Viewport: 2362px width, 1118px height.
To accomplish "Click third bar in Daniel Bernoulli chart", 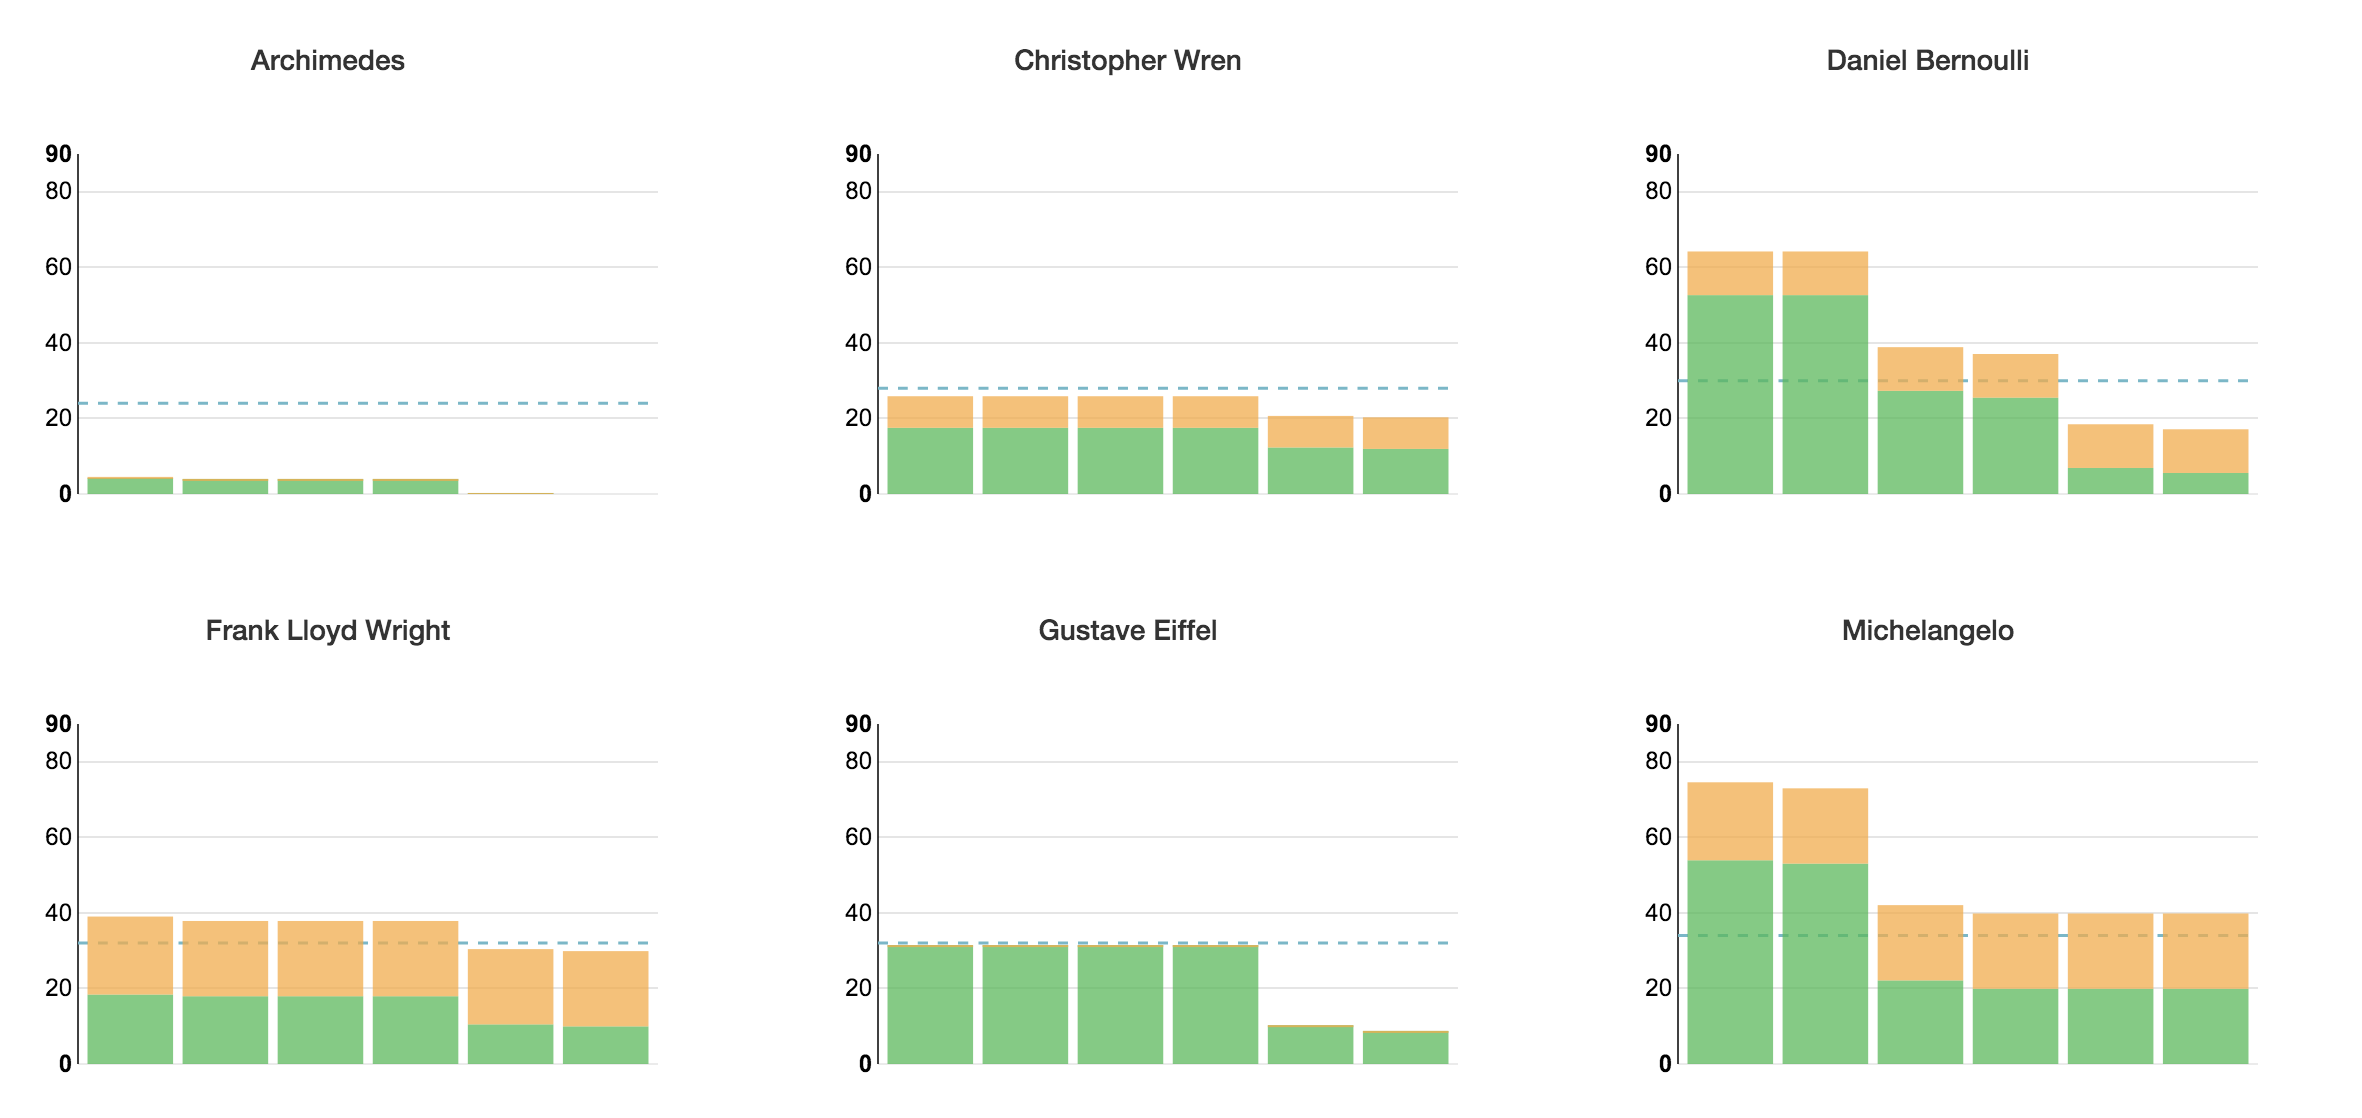I will pyautogui.click(x=1920, y=421).
